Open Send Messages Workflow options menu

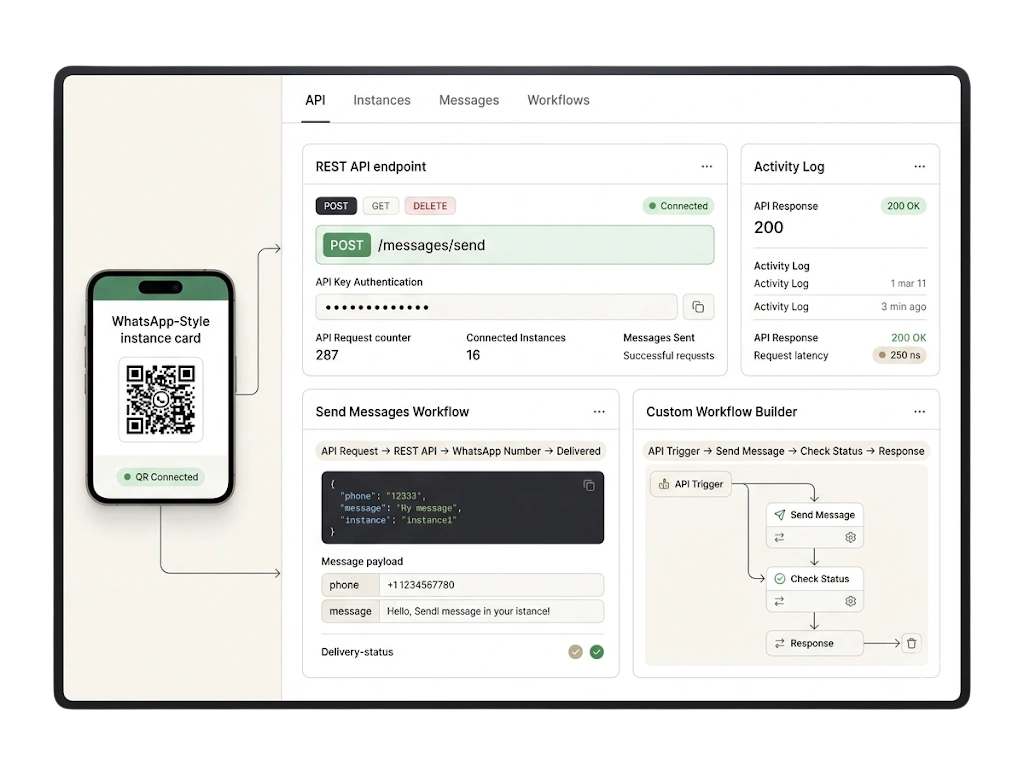pyautogui.click(x=599, y=412)
